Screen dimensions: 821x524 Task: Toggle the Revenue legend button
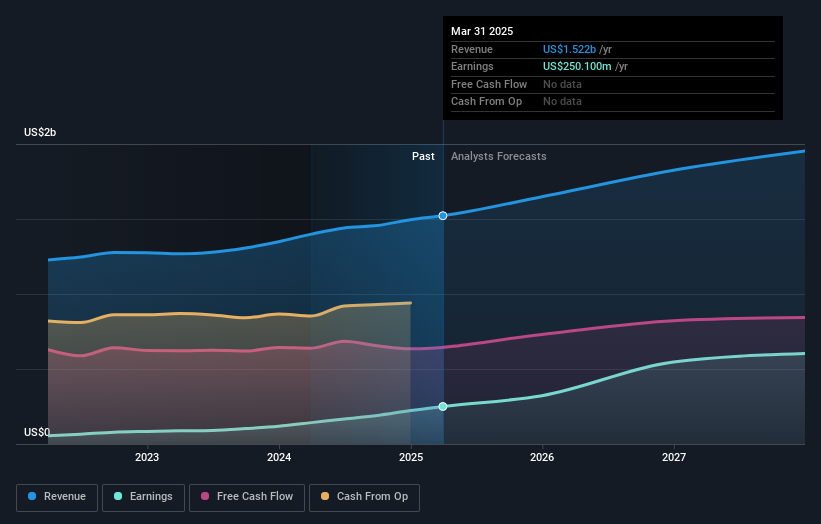click(x=57, y=497)
